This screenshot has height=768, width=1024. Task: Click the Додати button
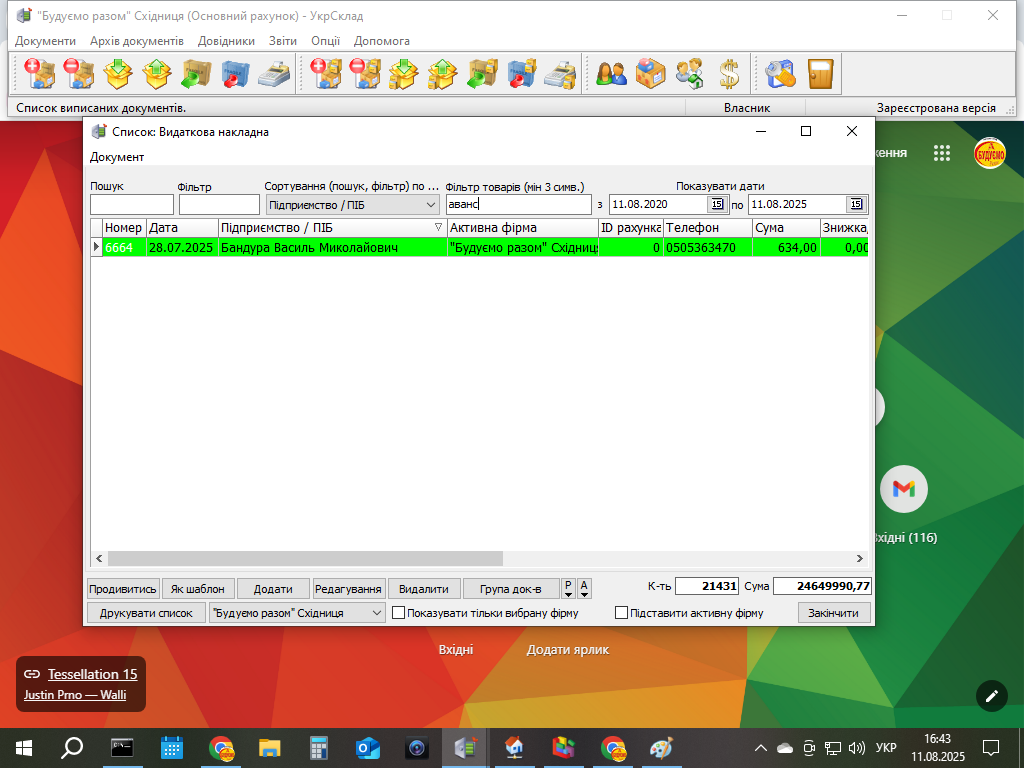(x=273, y=588)
